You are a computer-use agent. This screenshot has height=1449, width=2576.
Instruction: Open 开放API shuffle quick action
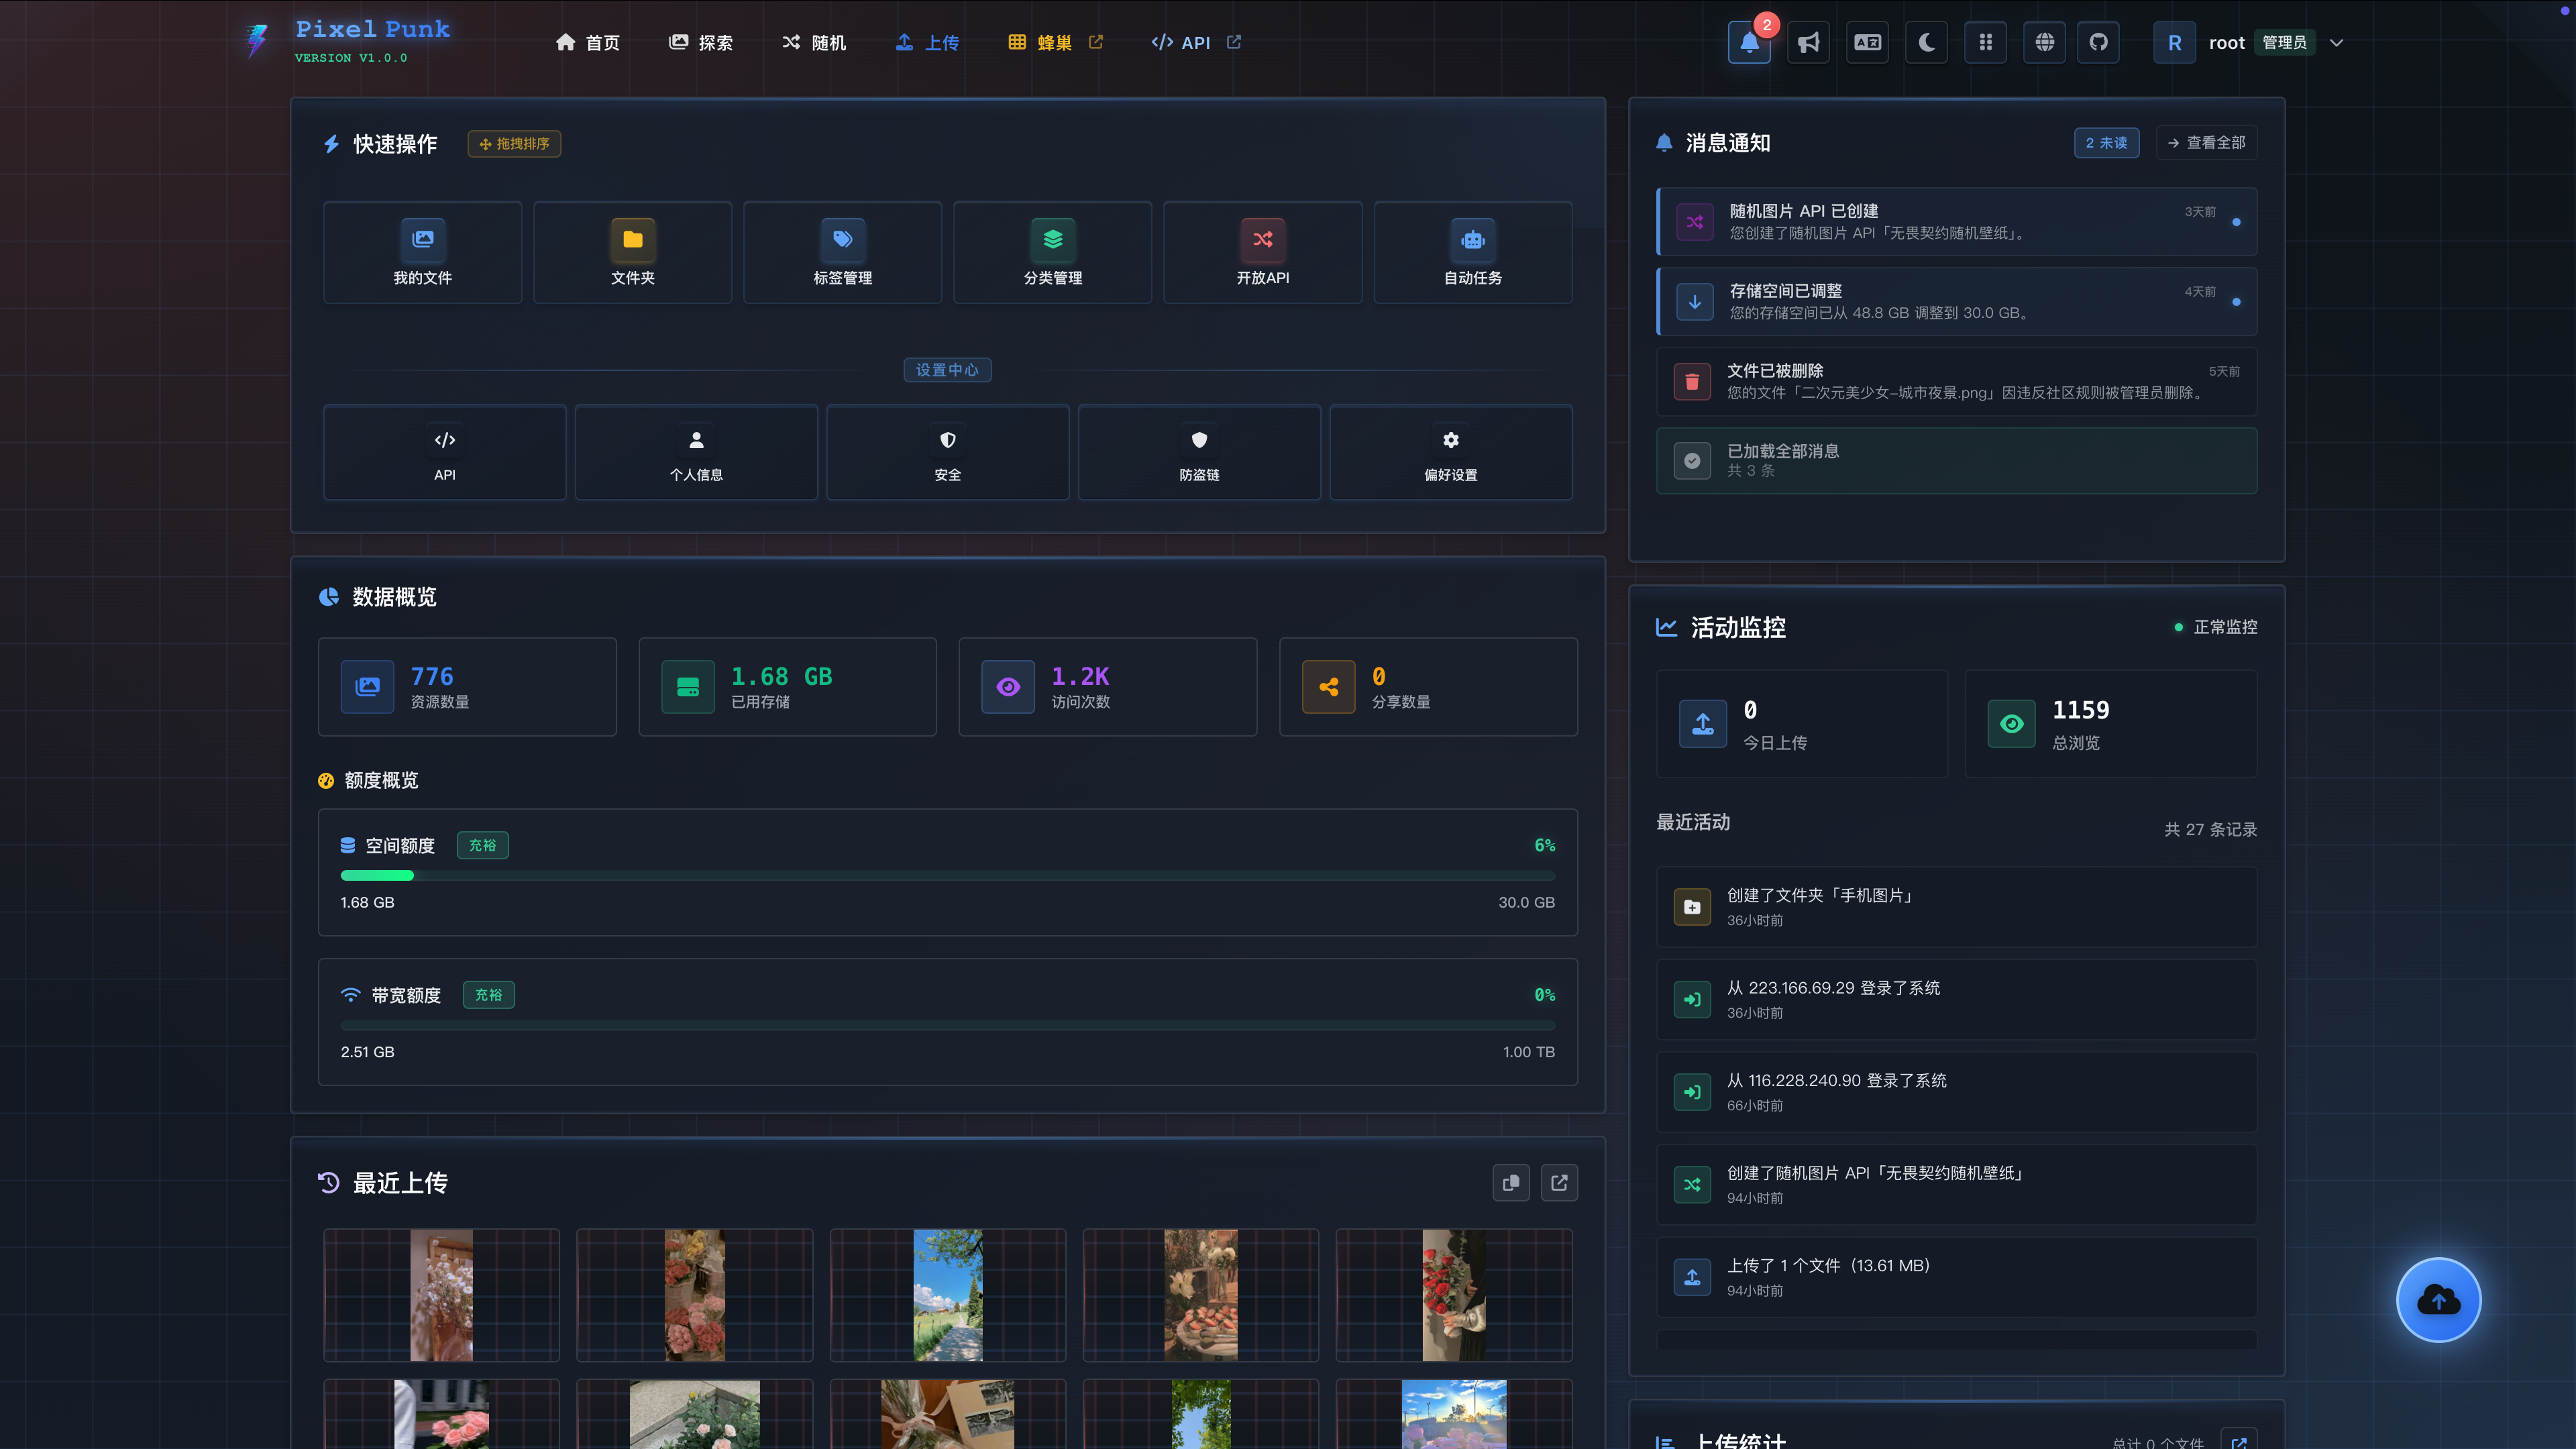[1262, 253]
